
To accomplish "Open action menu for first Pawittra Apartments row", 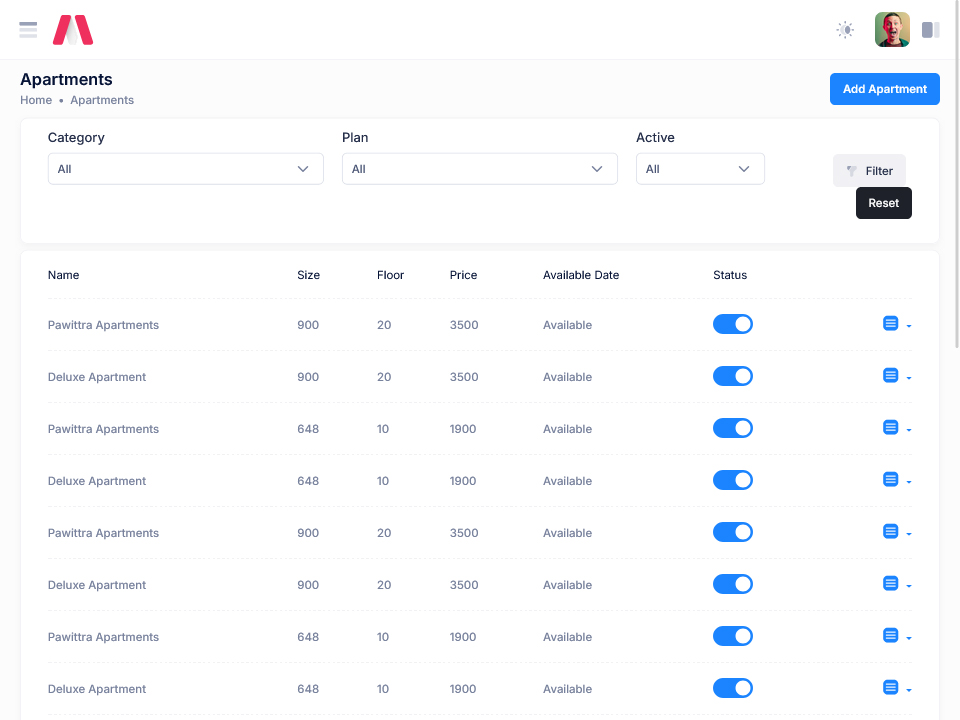I will coord(896,324).
